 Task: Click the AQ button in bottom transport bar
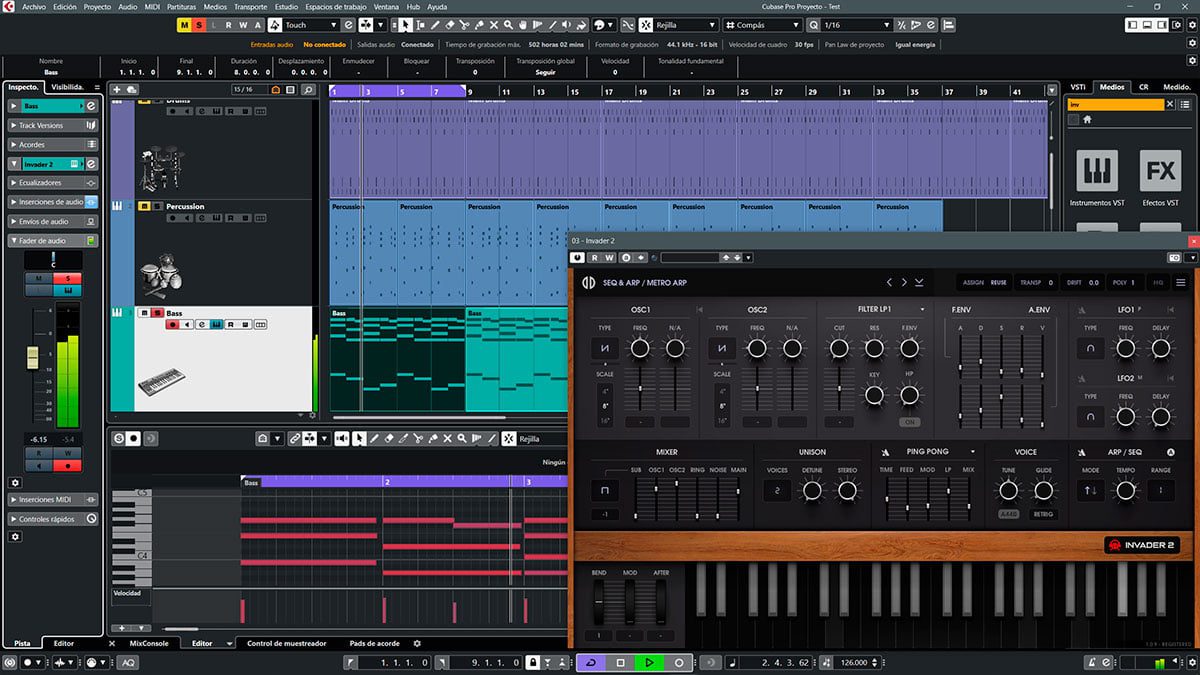tap(129, 662)
